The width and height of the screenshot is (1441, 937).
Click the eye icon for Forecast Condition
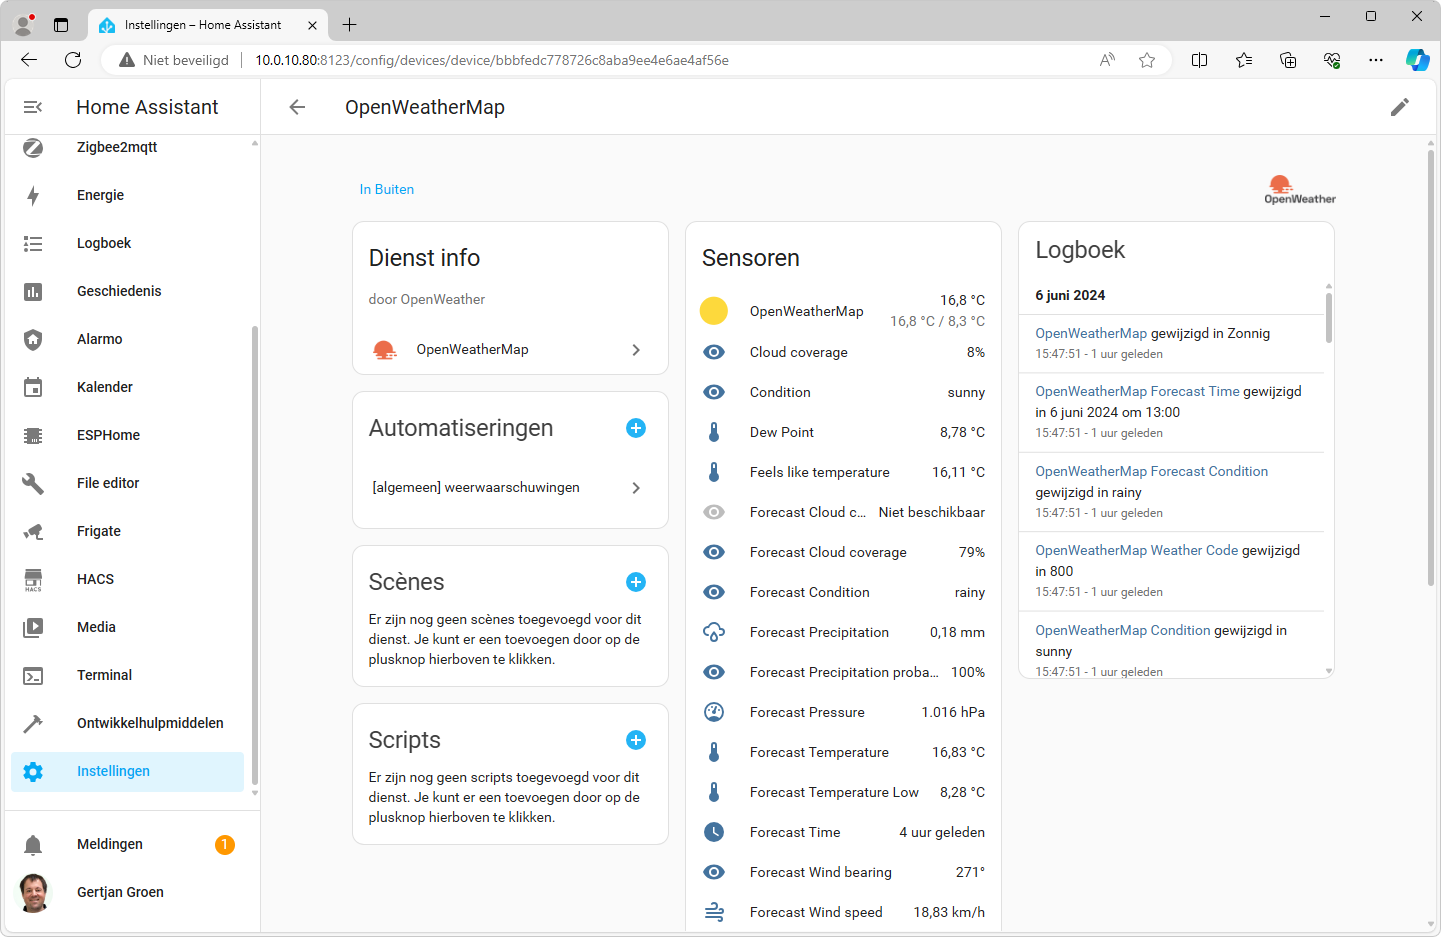(714, 592)
